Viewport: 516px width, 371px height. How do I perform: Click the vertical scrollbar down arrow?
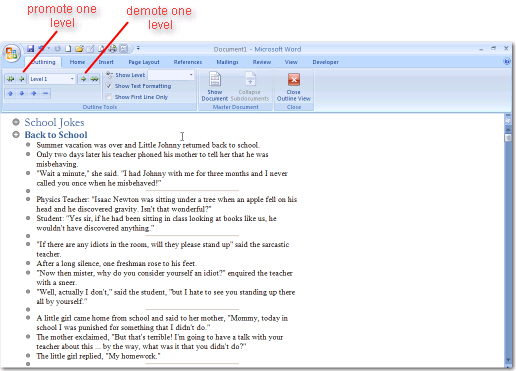click(x=508, y=359)
